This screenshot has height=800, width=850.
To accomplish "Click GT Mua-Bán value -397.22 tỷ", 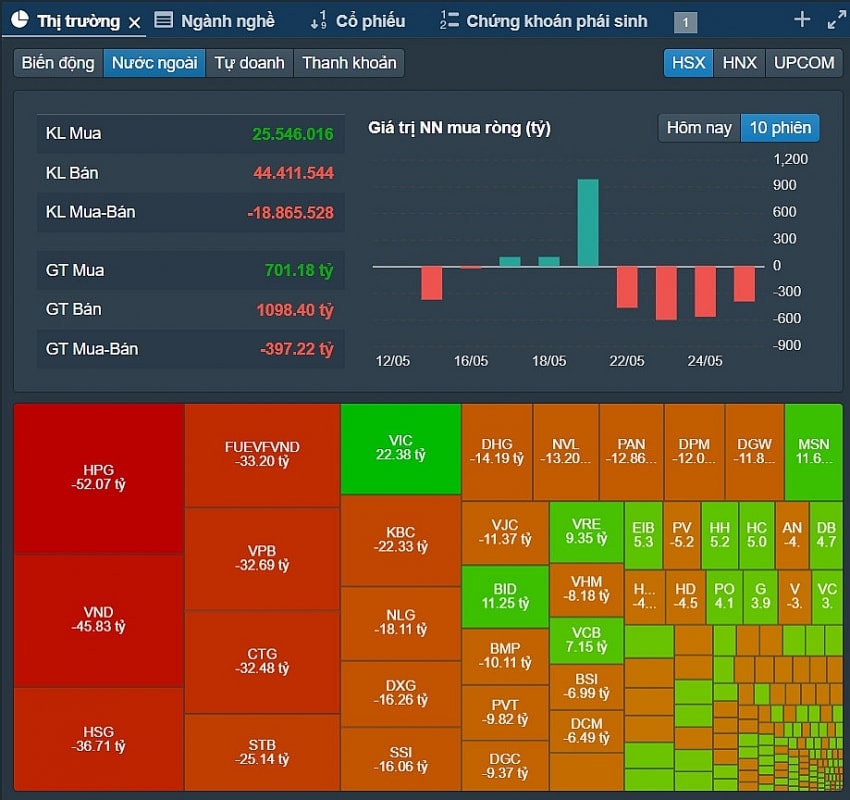I will [x=297, y=349].
